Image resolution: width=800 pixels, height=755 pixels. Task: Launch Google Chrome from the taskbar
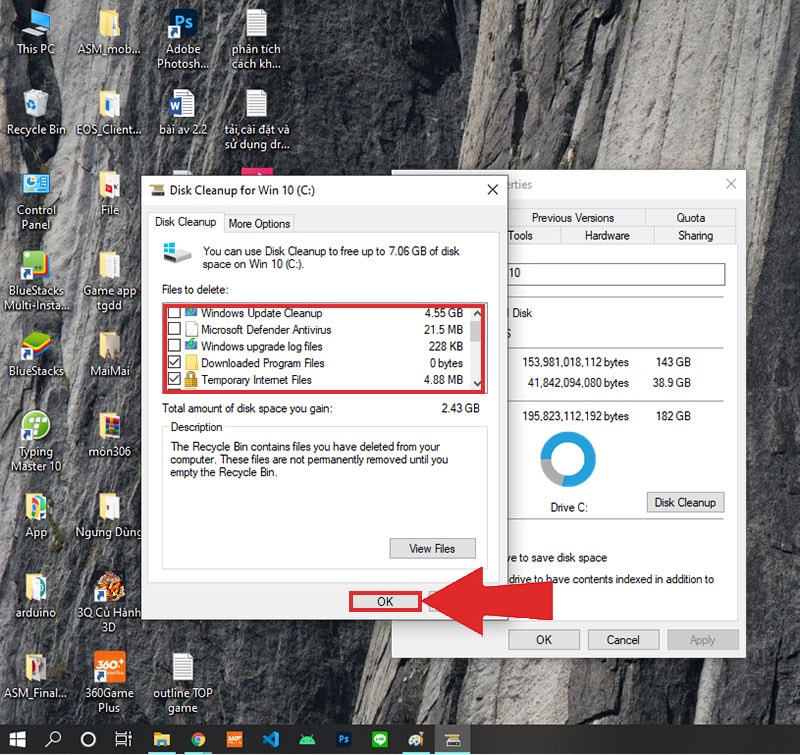198,740
